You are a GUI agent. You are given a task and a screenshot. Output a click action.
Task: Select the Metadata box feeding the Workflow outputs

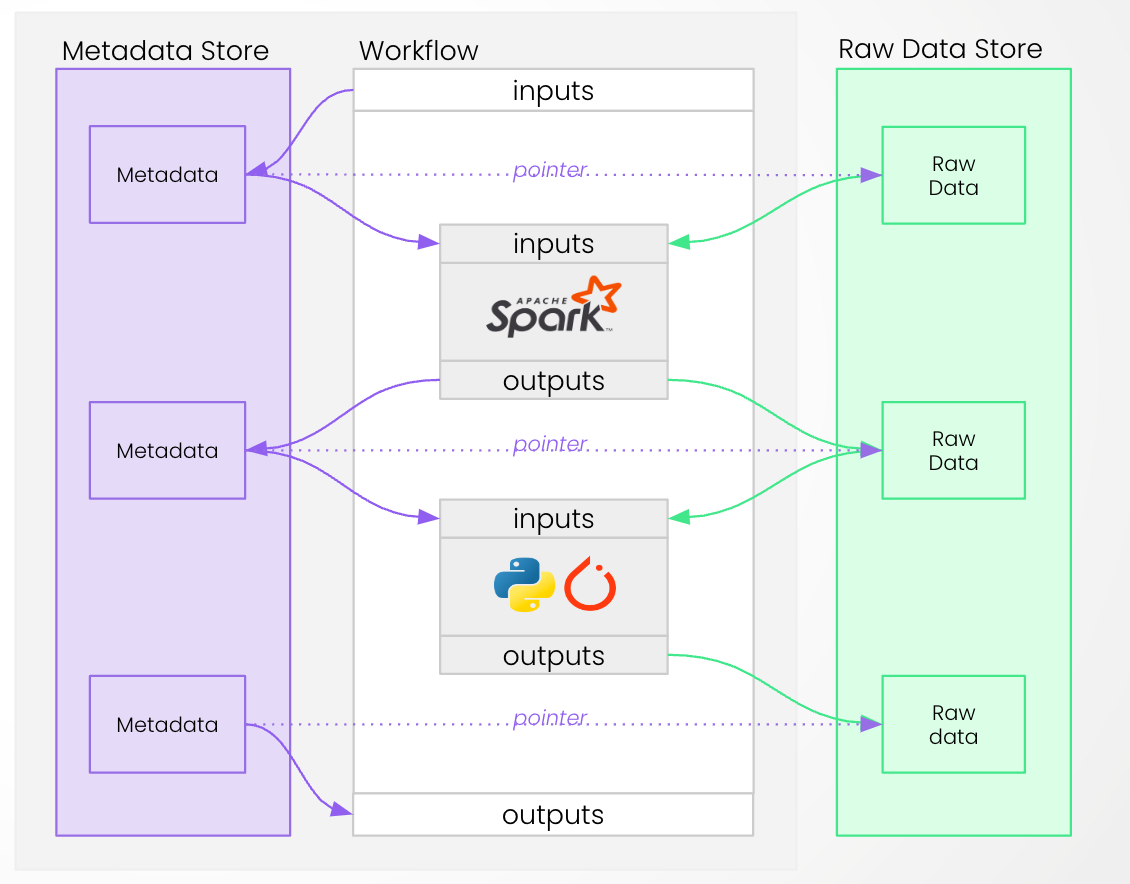[x=167, y=724]
